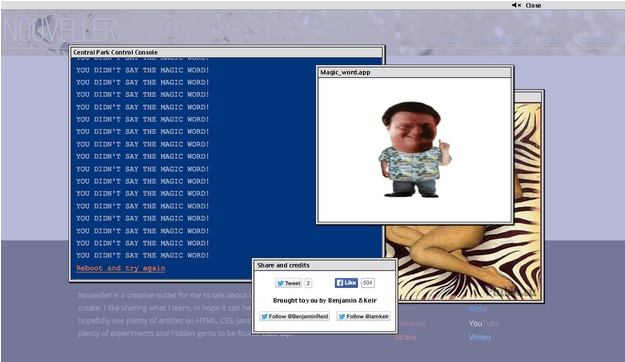Follow @iamkeir on Twitter

click(x=364, y=316)
